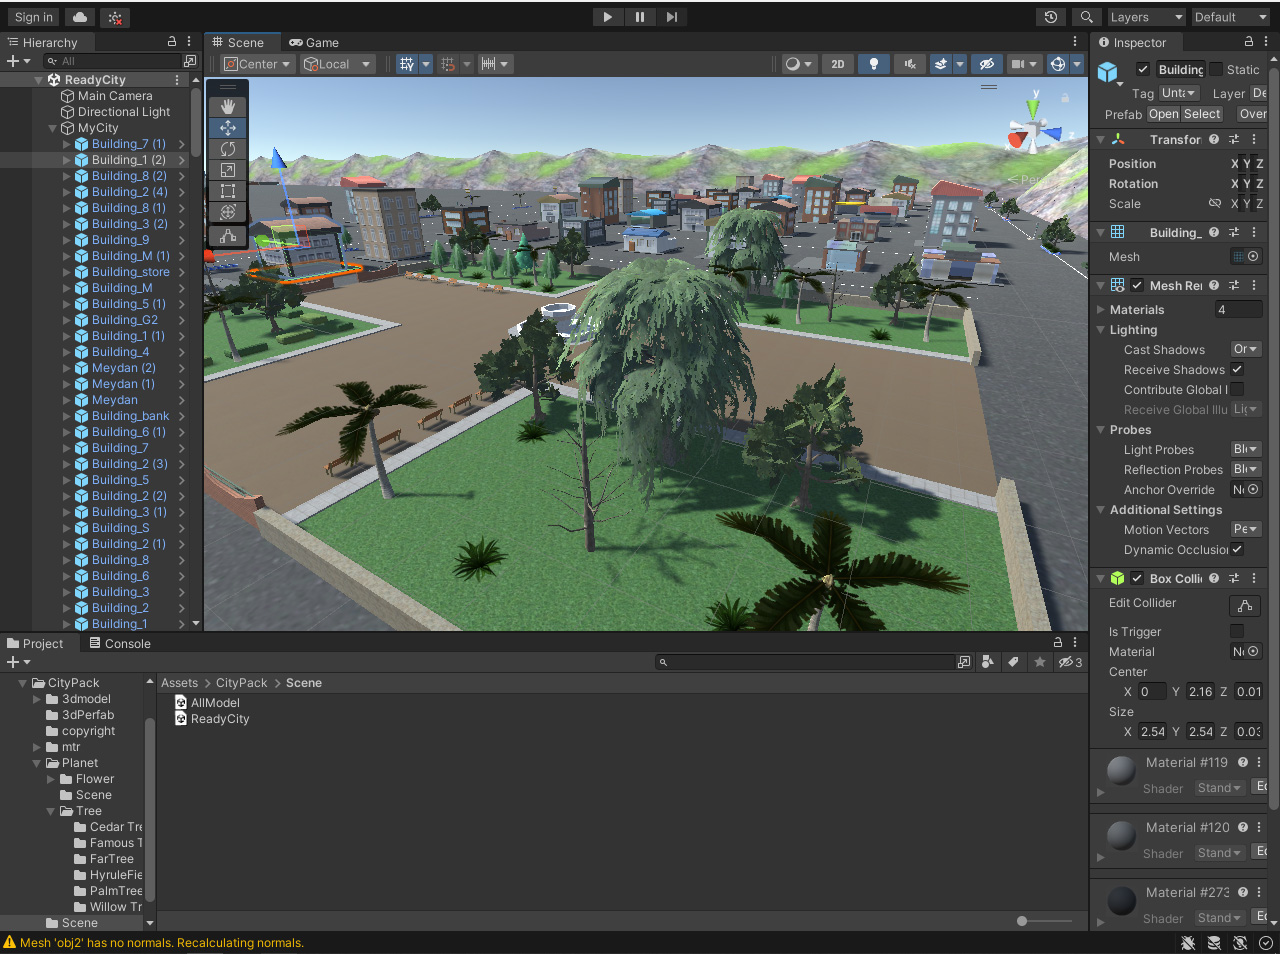Click the prefab Open button

click(x=1164, y=114)
